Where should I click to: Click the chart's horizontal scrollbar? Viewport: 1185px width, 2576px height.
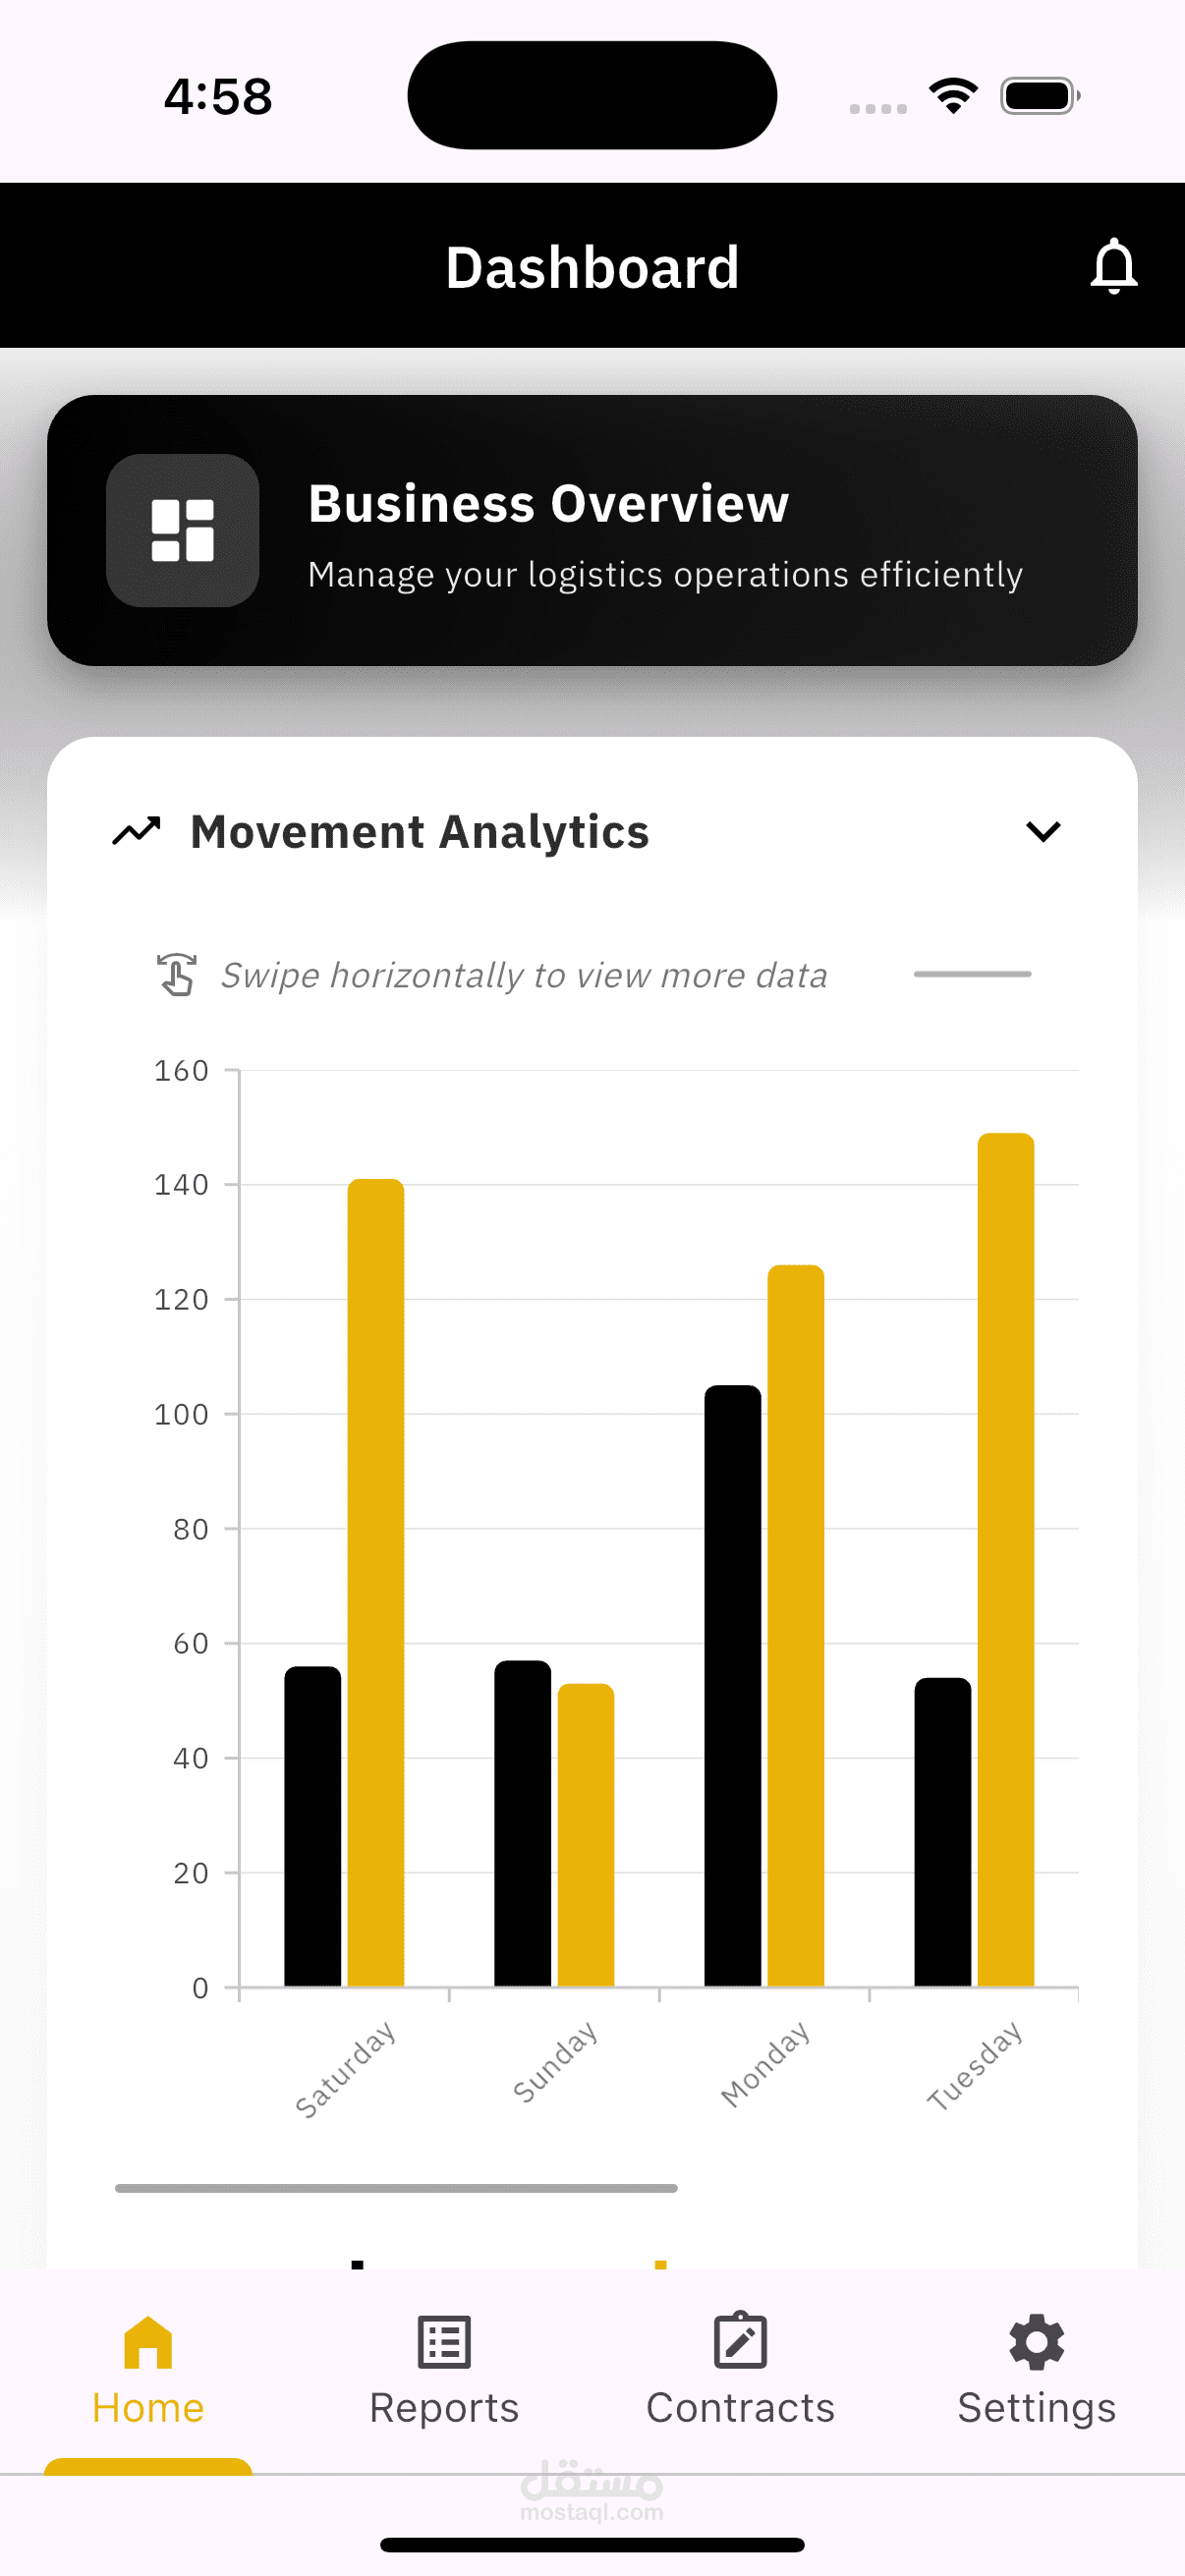[396, 2188]
